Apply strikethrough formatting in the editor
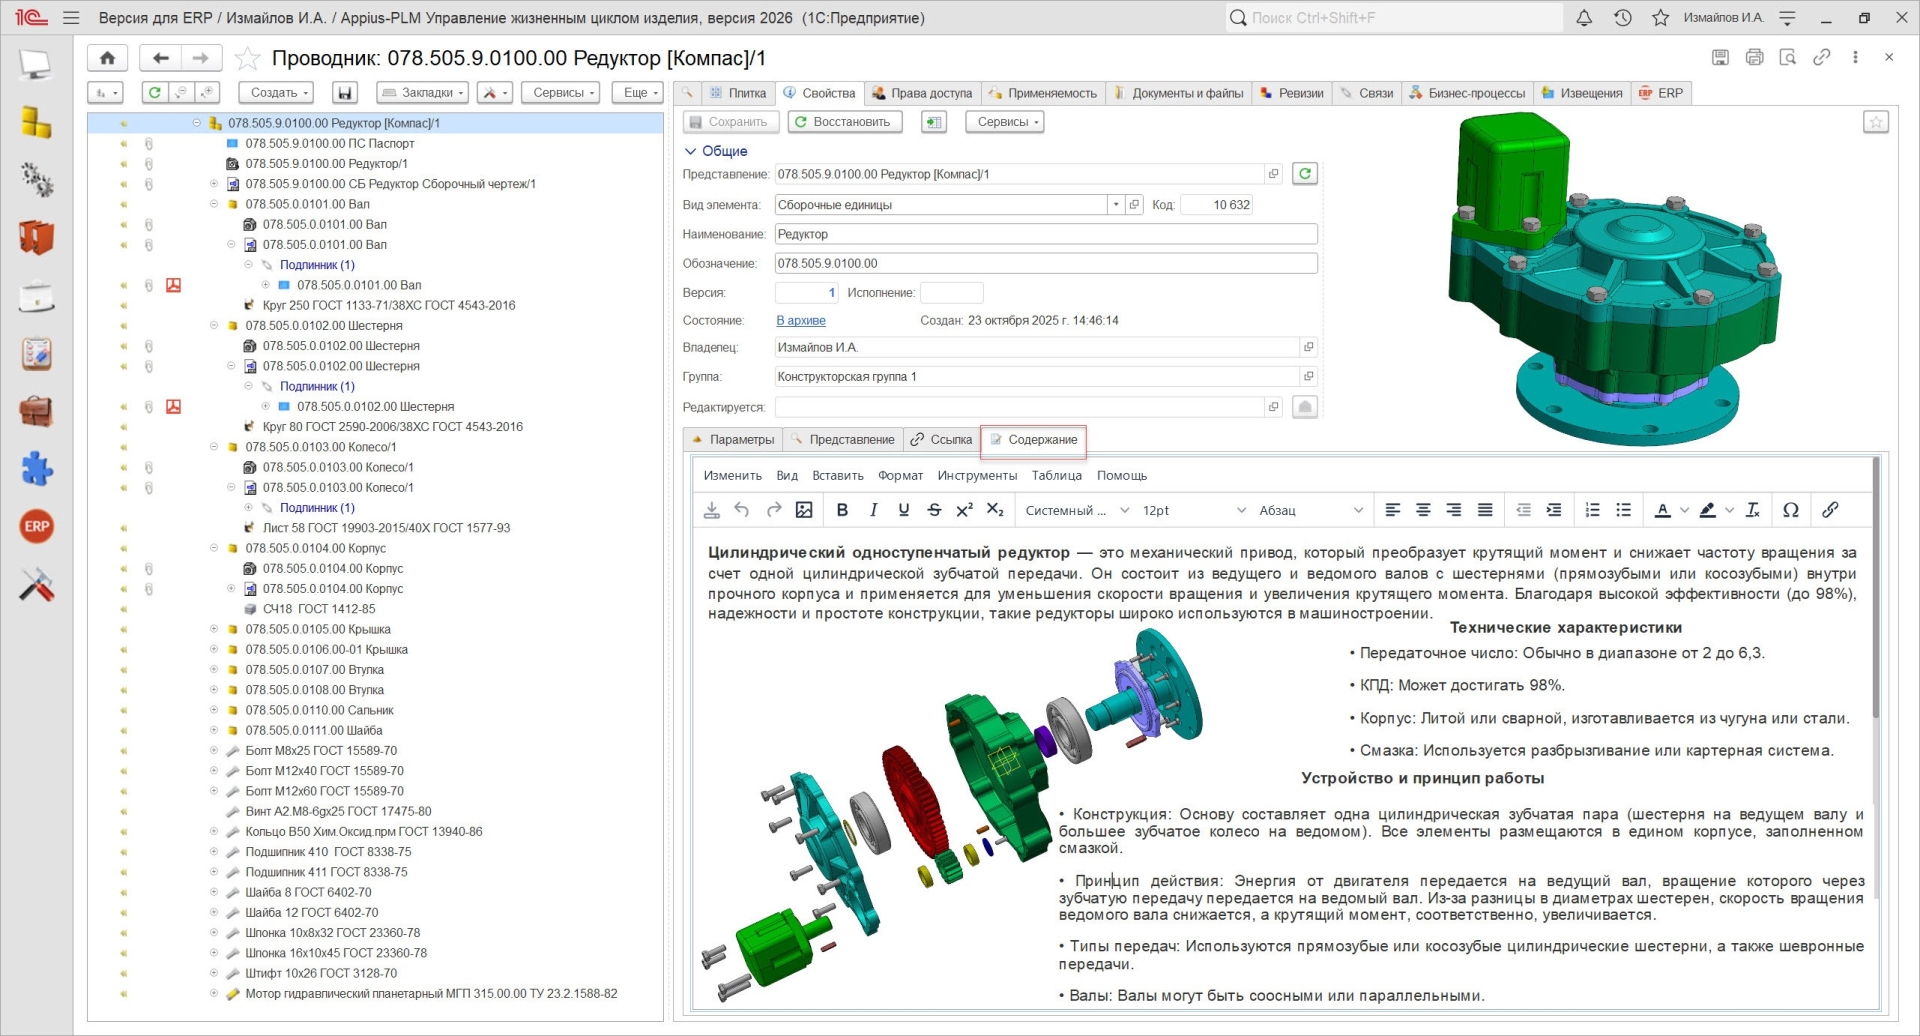 coord(934,510)
